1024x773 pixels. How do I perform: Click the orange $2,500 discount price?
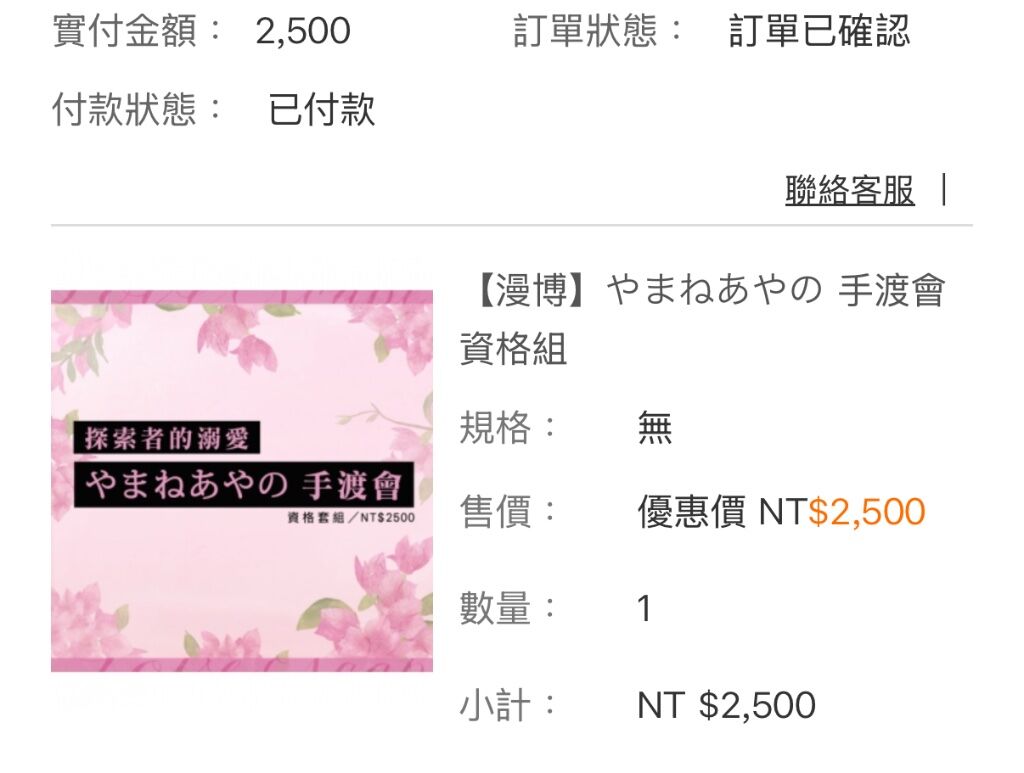[867, 511]
